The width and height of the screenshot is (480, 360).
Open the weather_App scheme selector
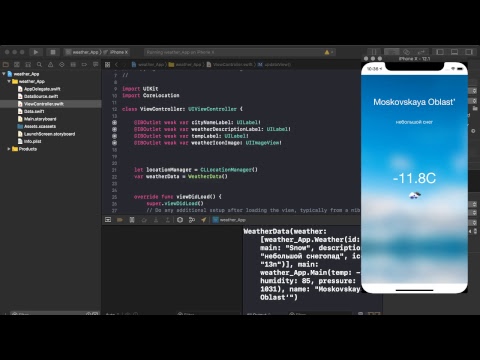(x=83, y=52)
